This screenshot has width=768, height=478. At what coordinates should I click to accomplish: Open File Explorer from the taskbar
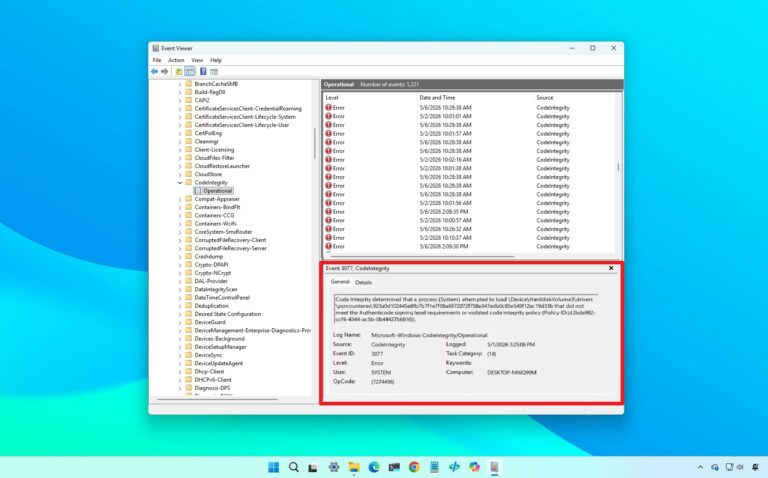pos(354,467)
